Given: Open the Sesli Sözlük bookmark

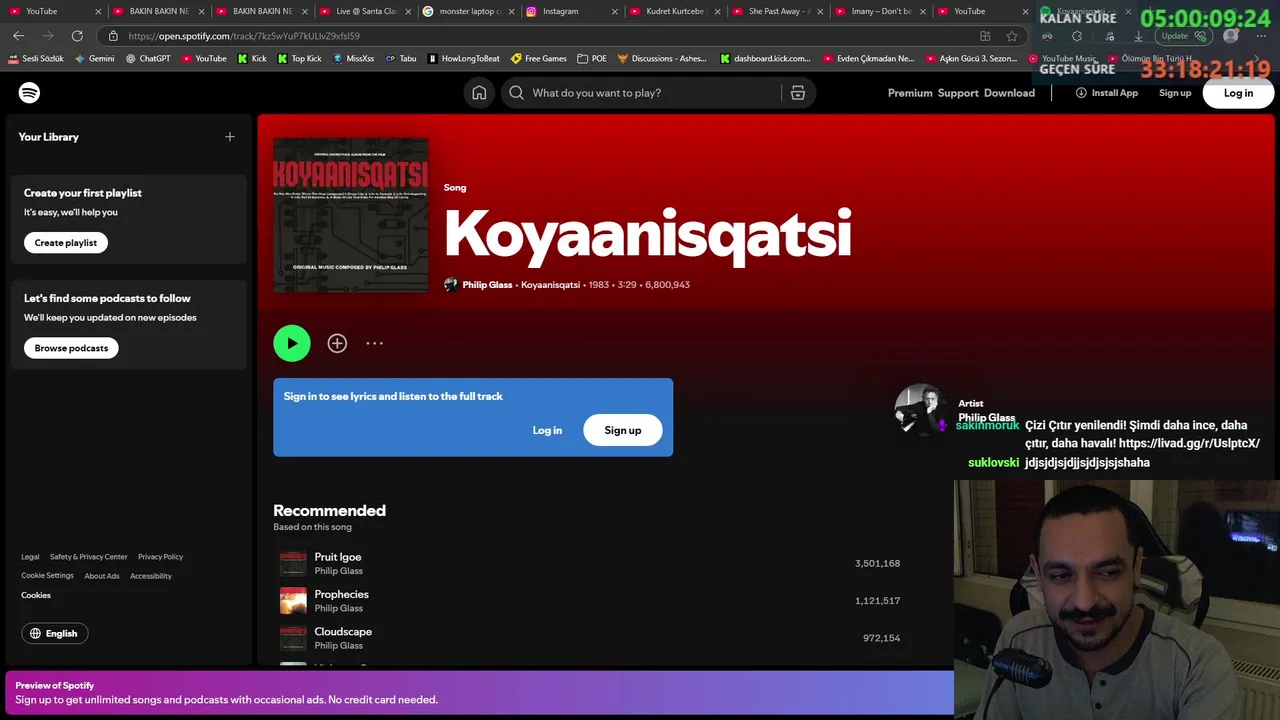Looking at the screenshot, I should tap(35, 59).
